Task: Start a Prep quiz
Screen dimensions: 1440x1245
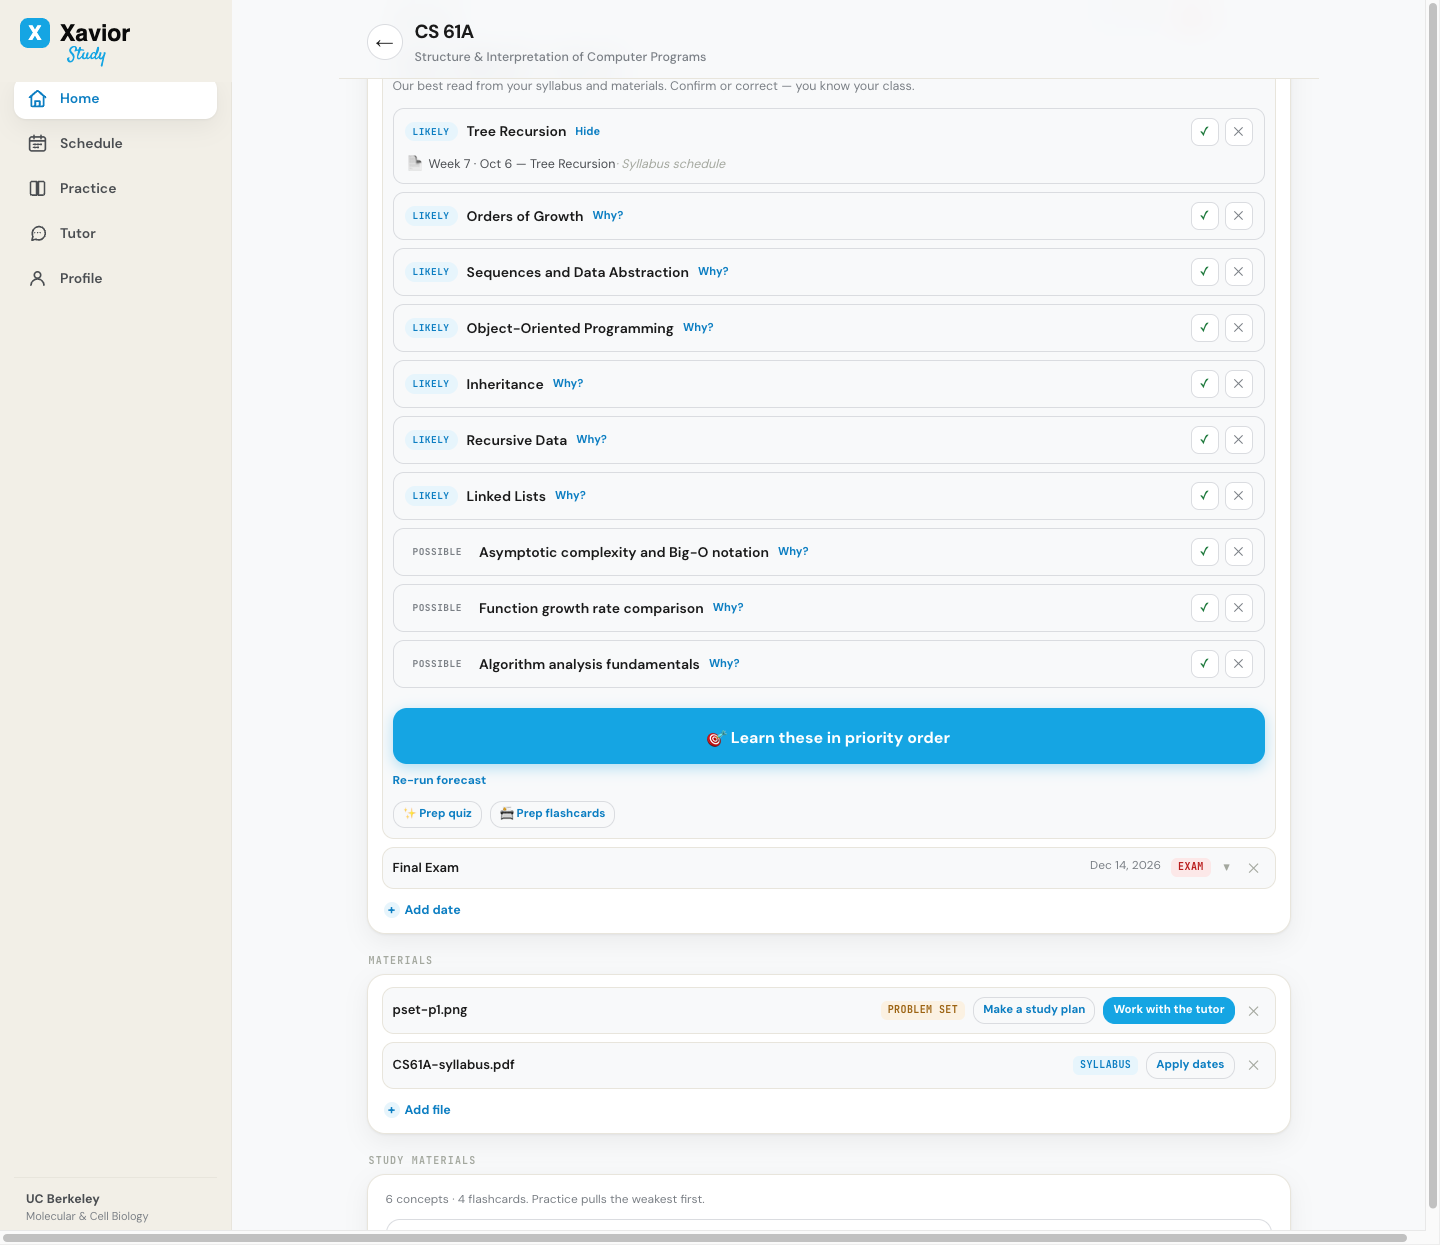Action: point(437,814)
